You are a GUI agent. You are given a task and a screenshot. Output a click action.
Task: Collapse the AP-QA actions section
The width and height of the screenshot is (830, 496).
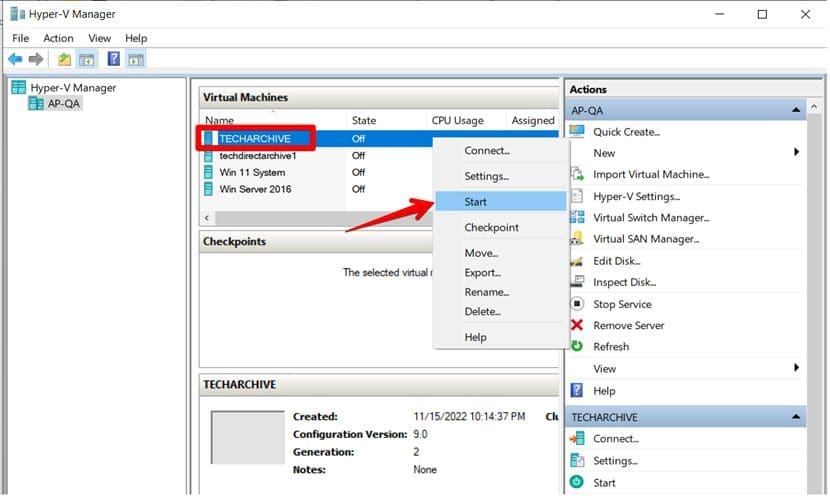(x=796, y=109)
